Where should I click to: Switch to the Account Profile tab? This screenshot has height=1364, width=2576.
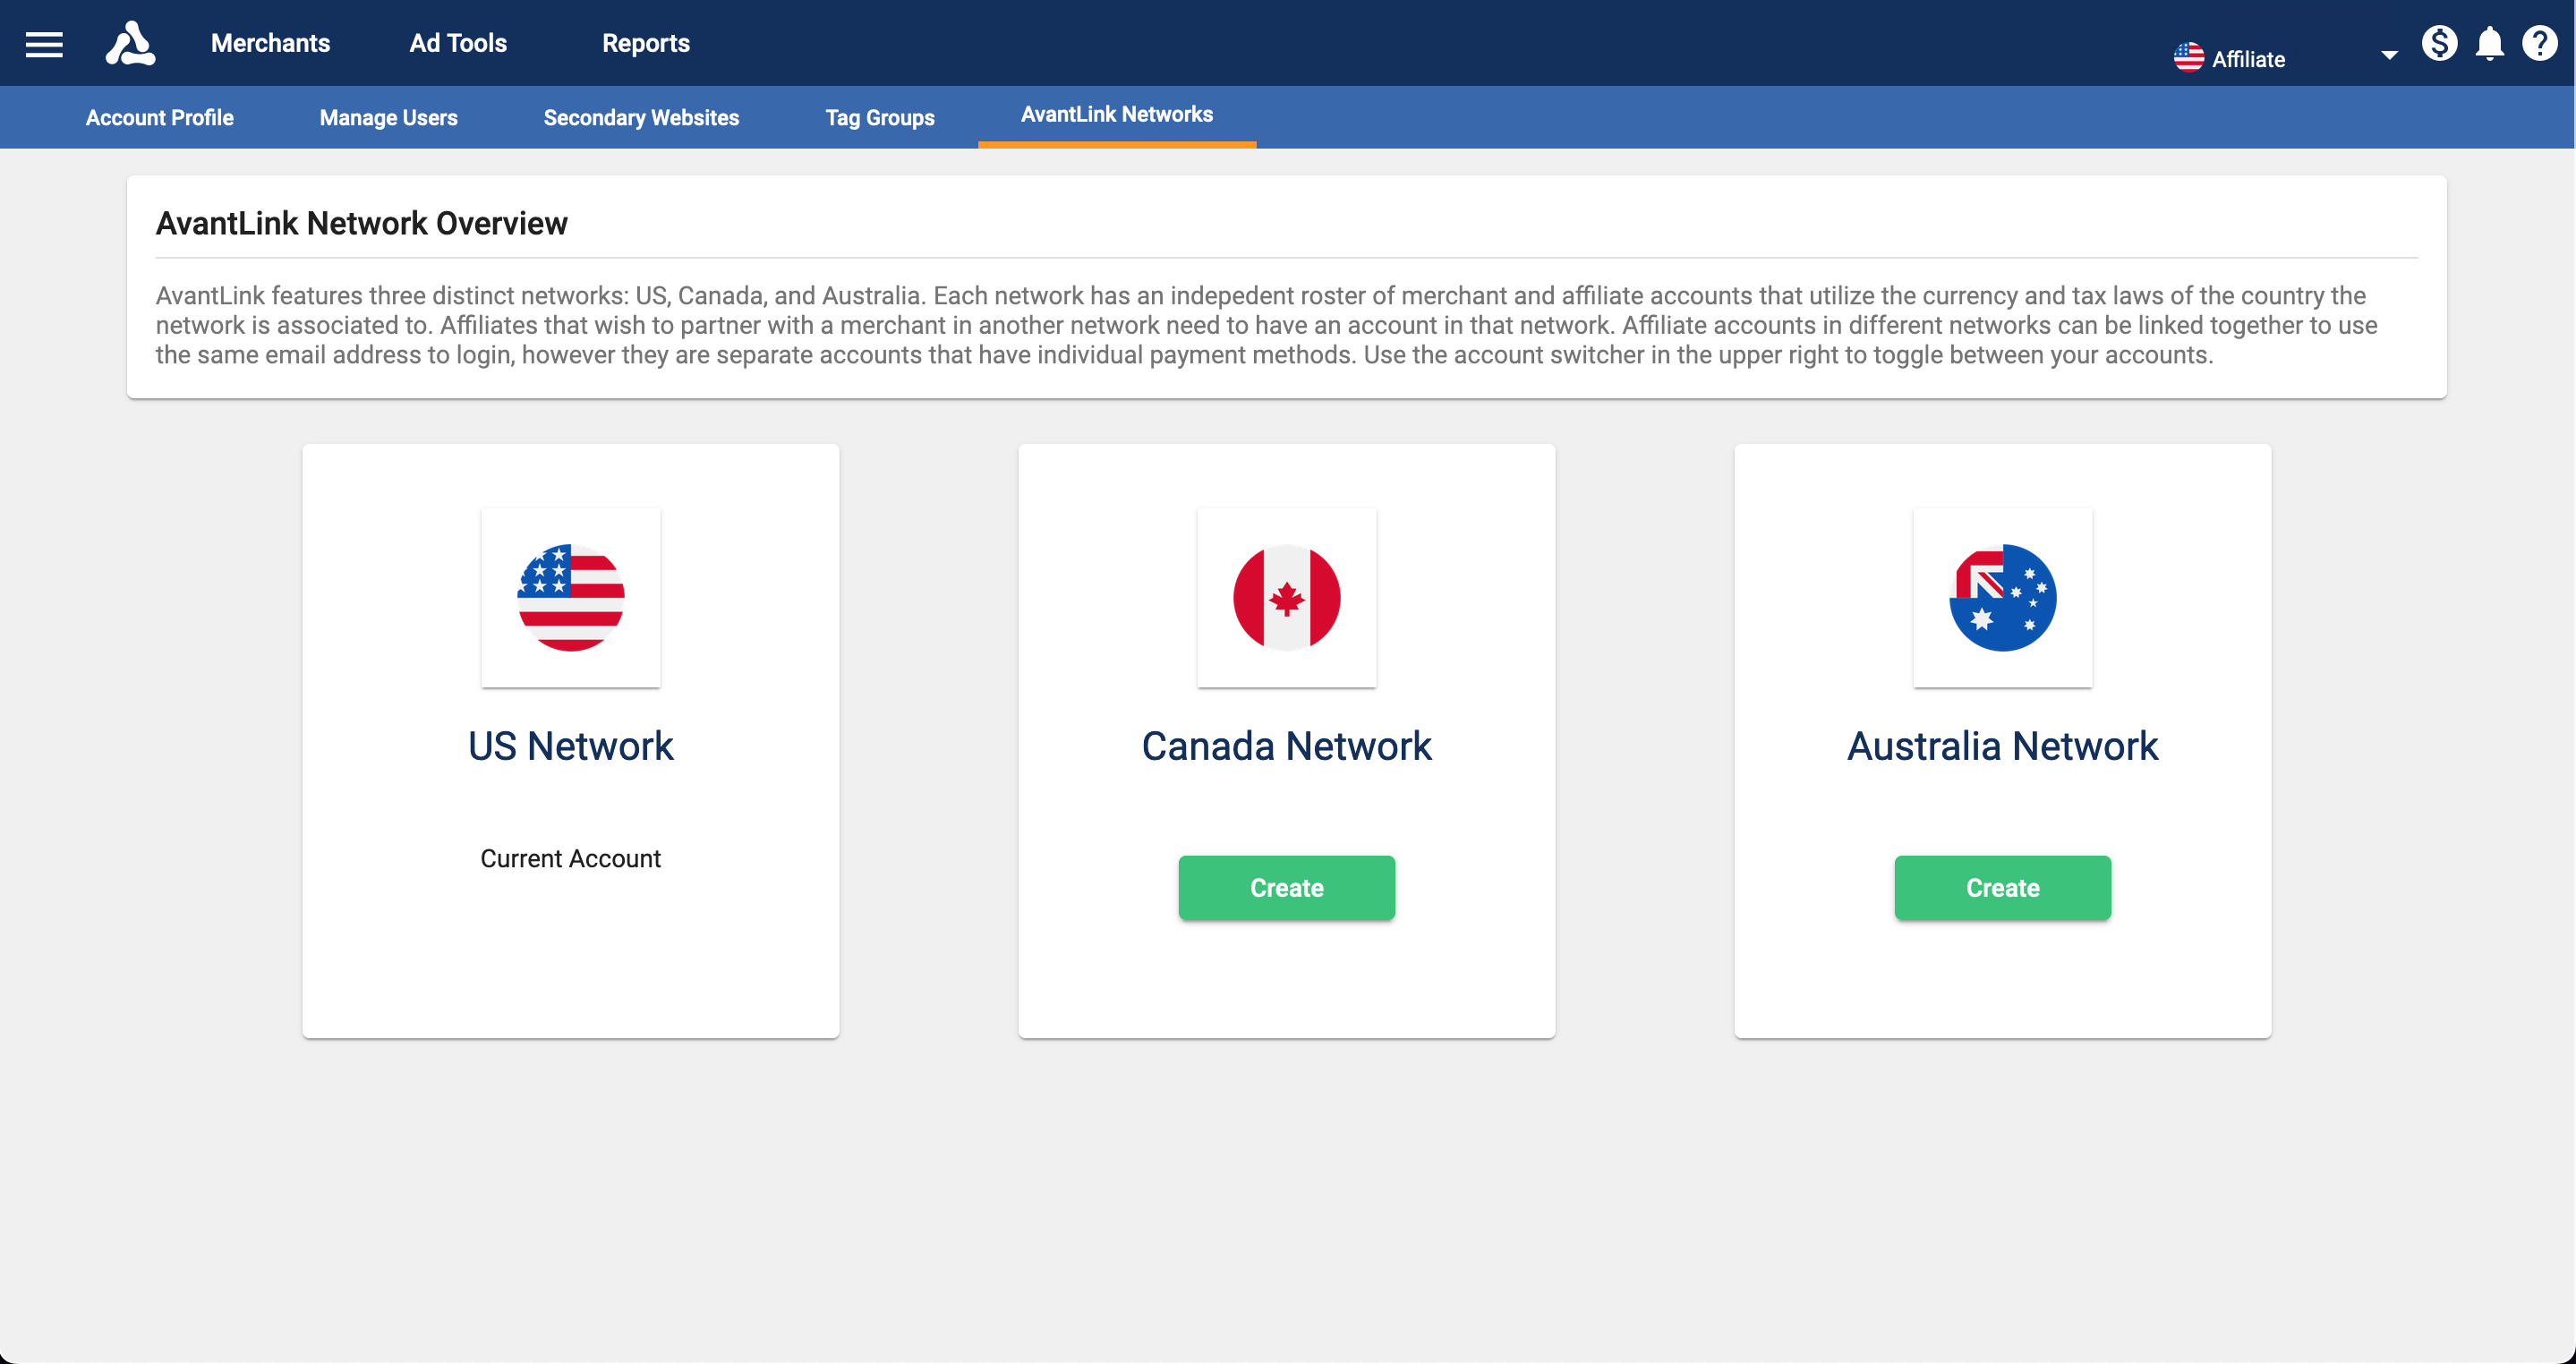click(159, 117)
